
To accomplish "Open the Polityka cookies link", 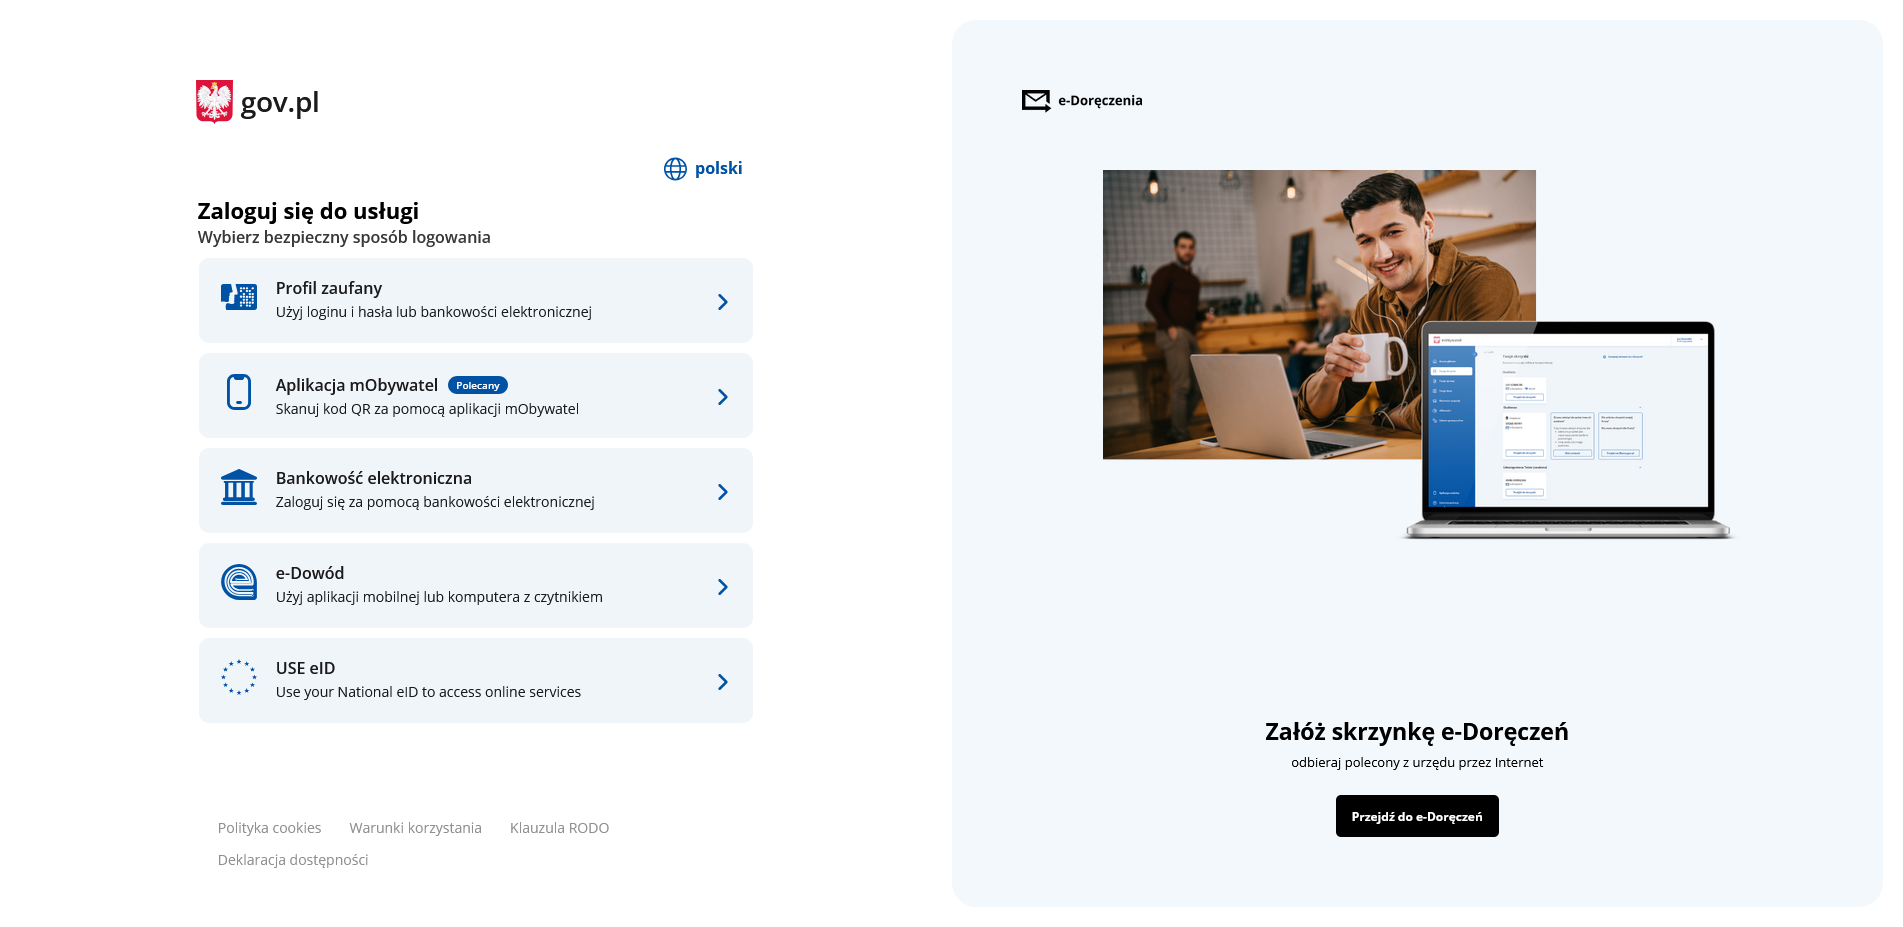I will tap(269, 828).
